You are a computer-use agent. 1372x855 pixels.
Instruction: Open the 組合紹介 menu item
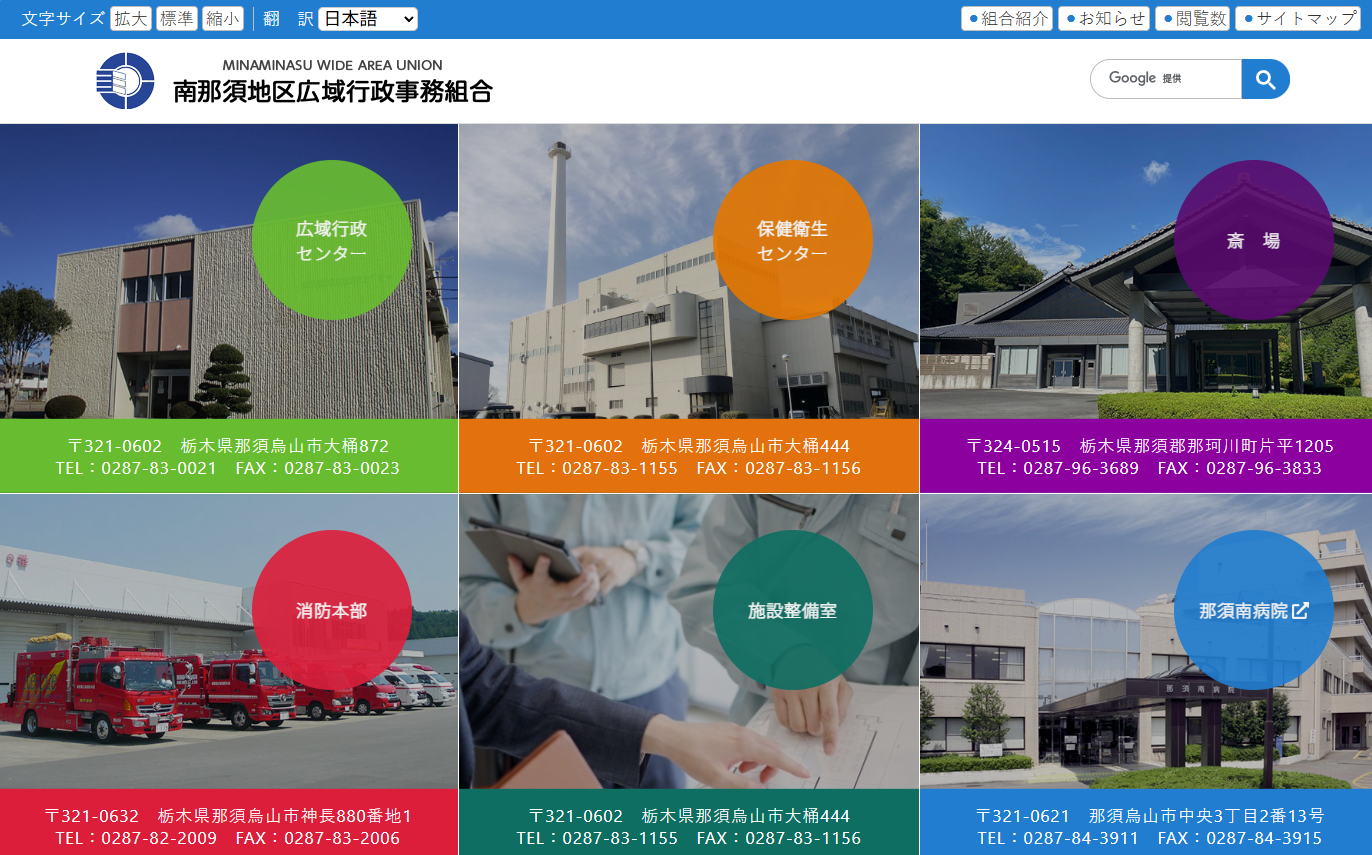pos(1007,19)
